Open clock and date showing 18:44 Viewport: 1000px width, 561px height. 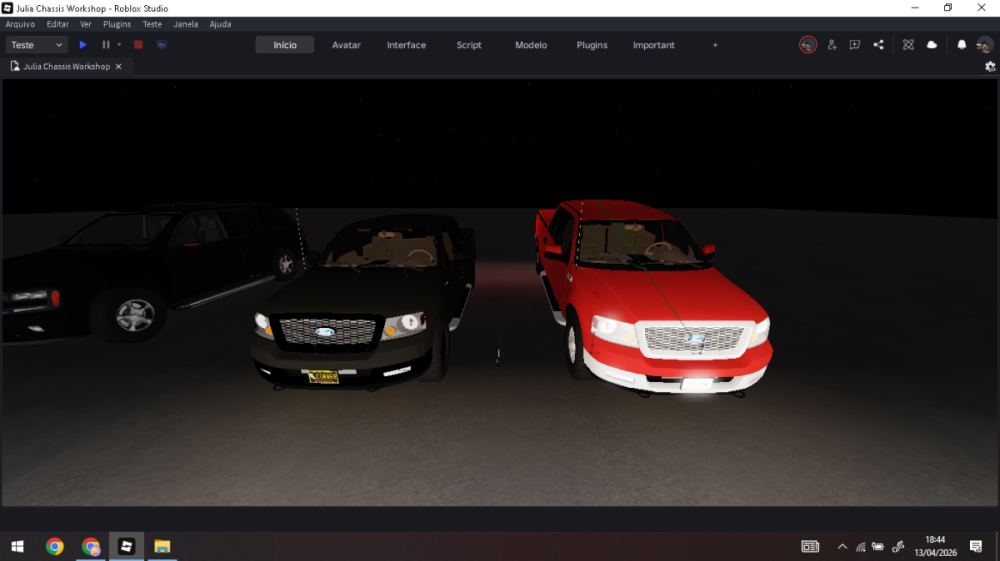point(936,546)
